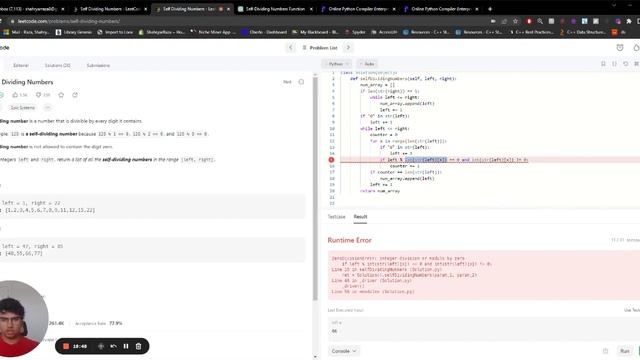
Task: Go to previous problem arrow
Action: point(291,48)
